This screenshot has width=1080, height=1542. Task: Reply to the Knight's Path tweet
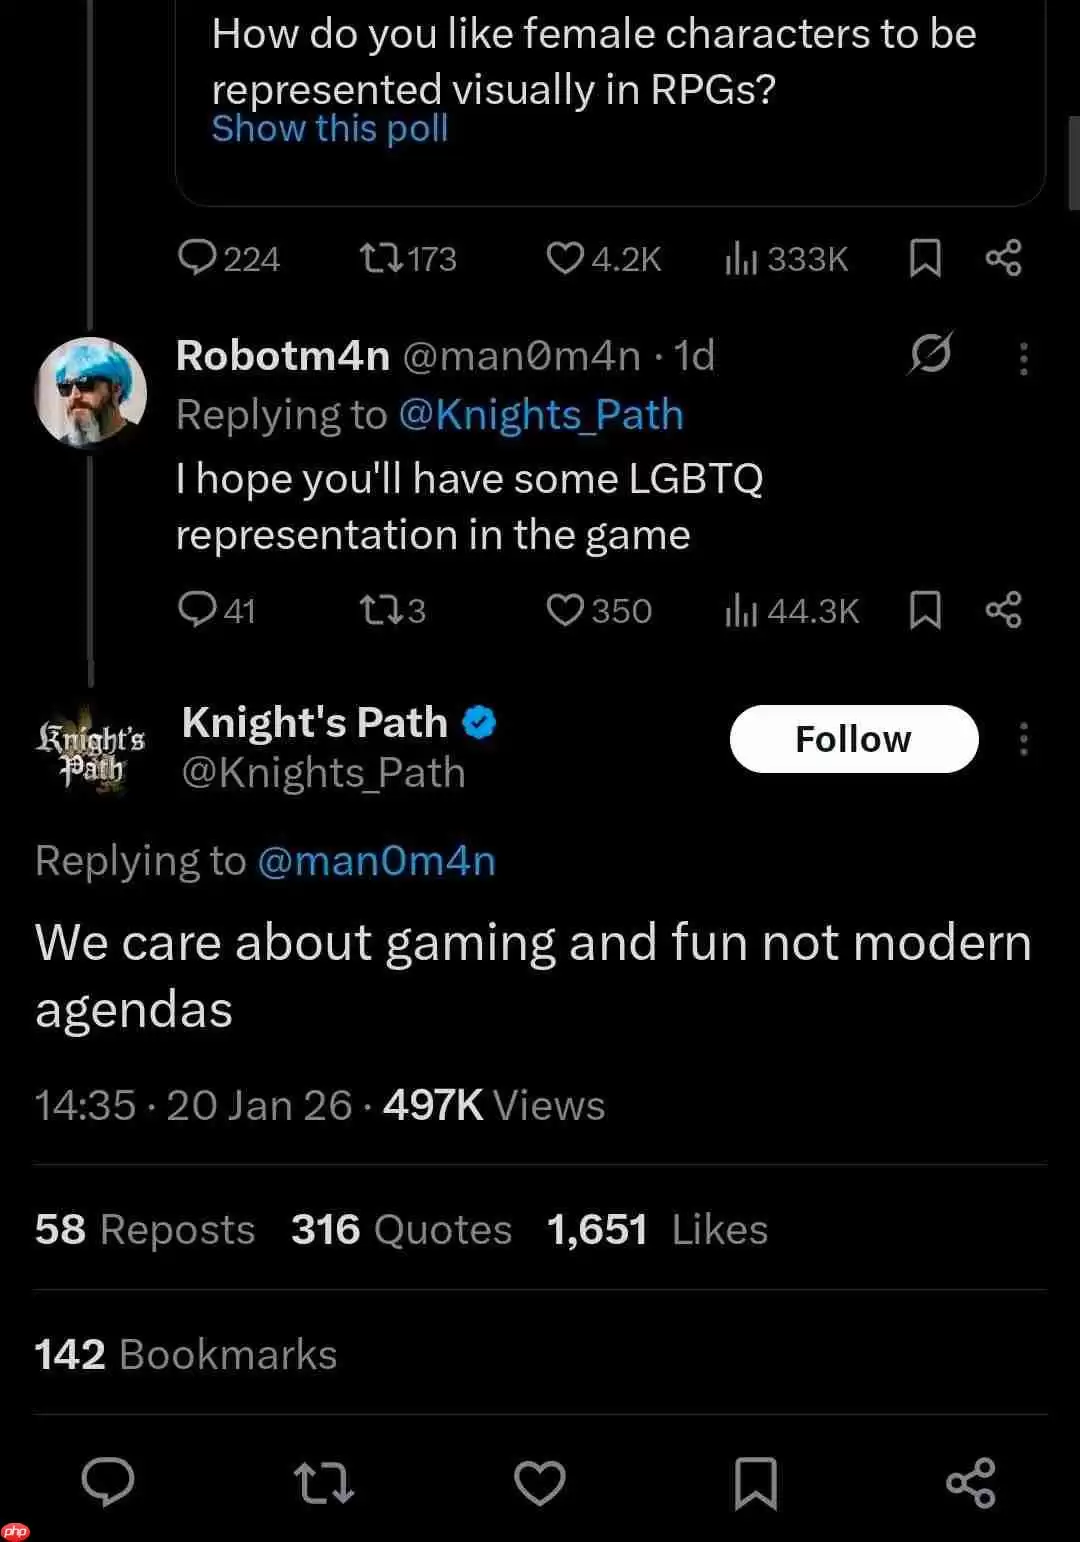pos(108,1482)
